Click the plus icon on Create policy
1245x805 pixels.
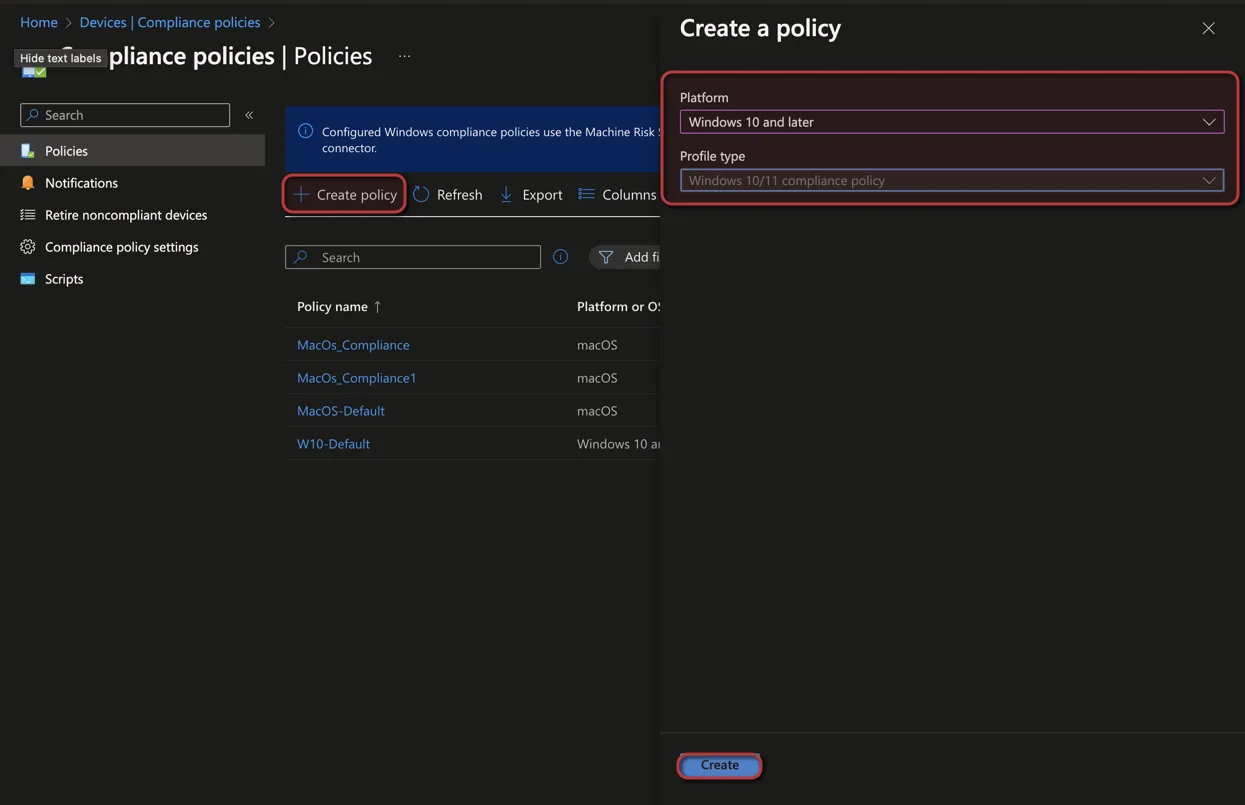pos(301,194)
